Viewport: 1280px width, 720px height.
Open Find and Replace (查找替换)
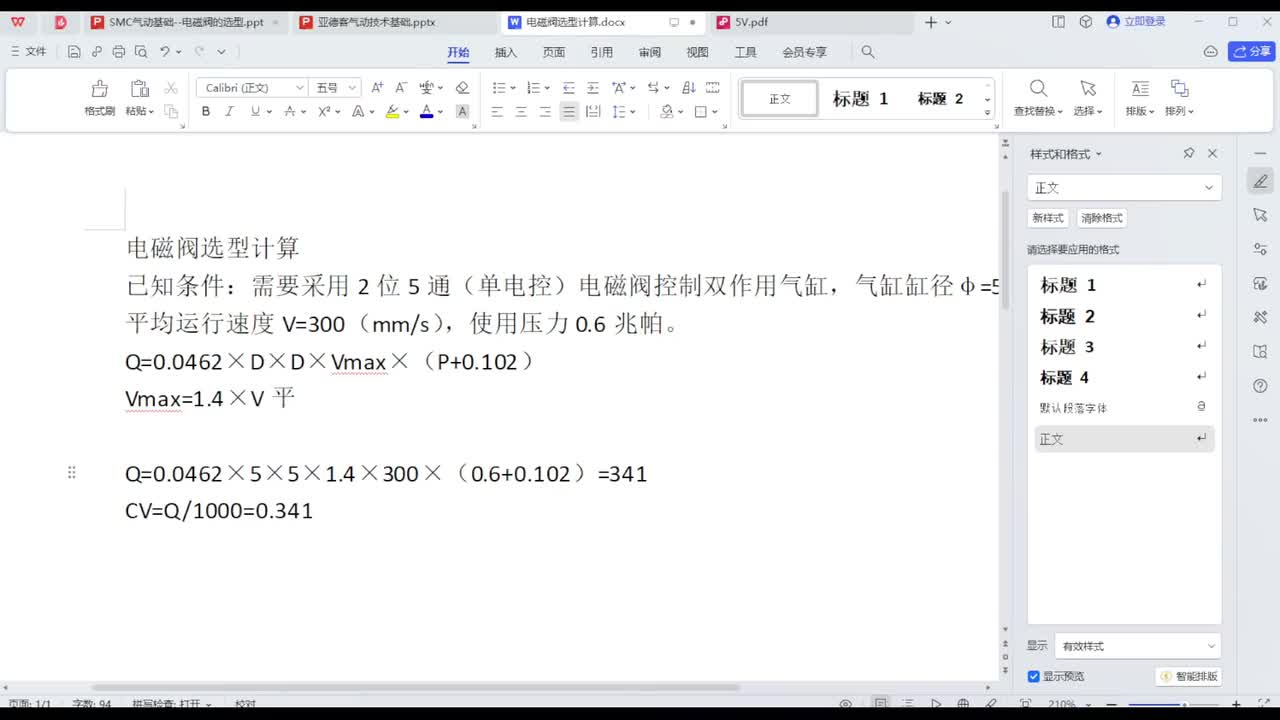1039,99
